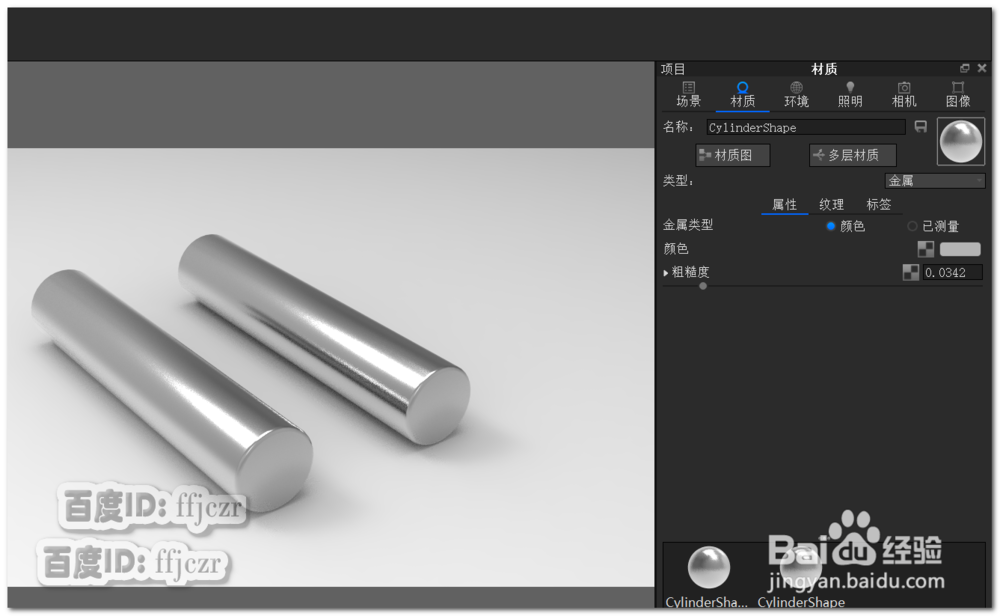Click the rear cylinder in the viewport

[x=324, y=338]
